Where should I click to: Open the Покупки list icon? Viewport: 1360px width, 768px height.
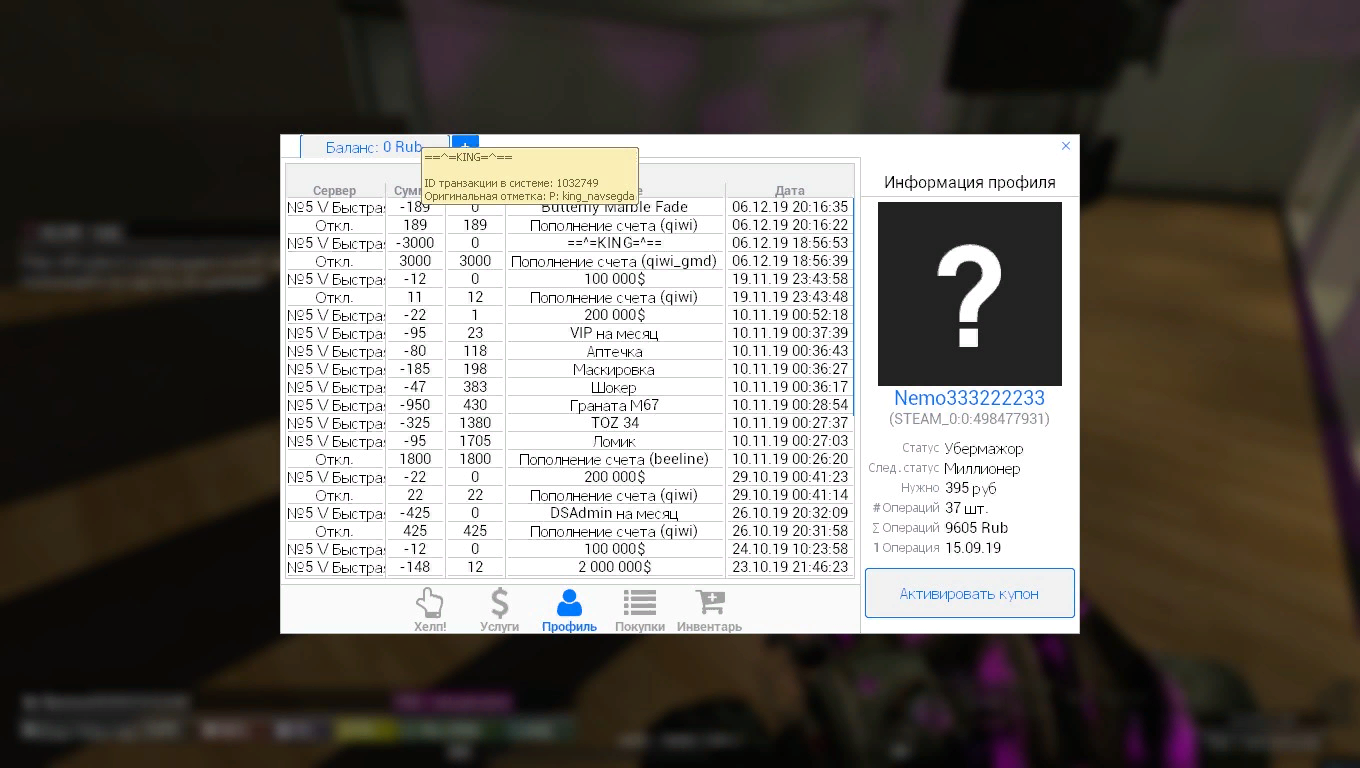(640, 609)
